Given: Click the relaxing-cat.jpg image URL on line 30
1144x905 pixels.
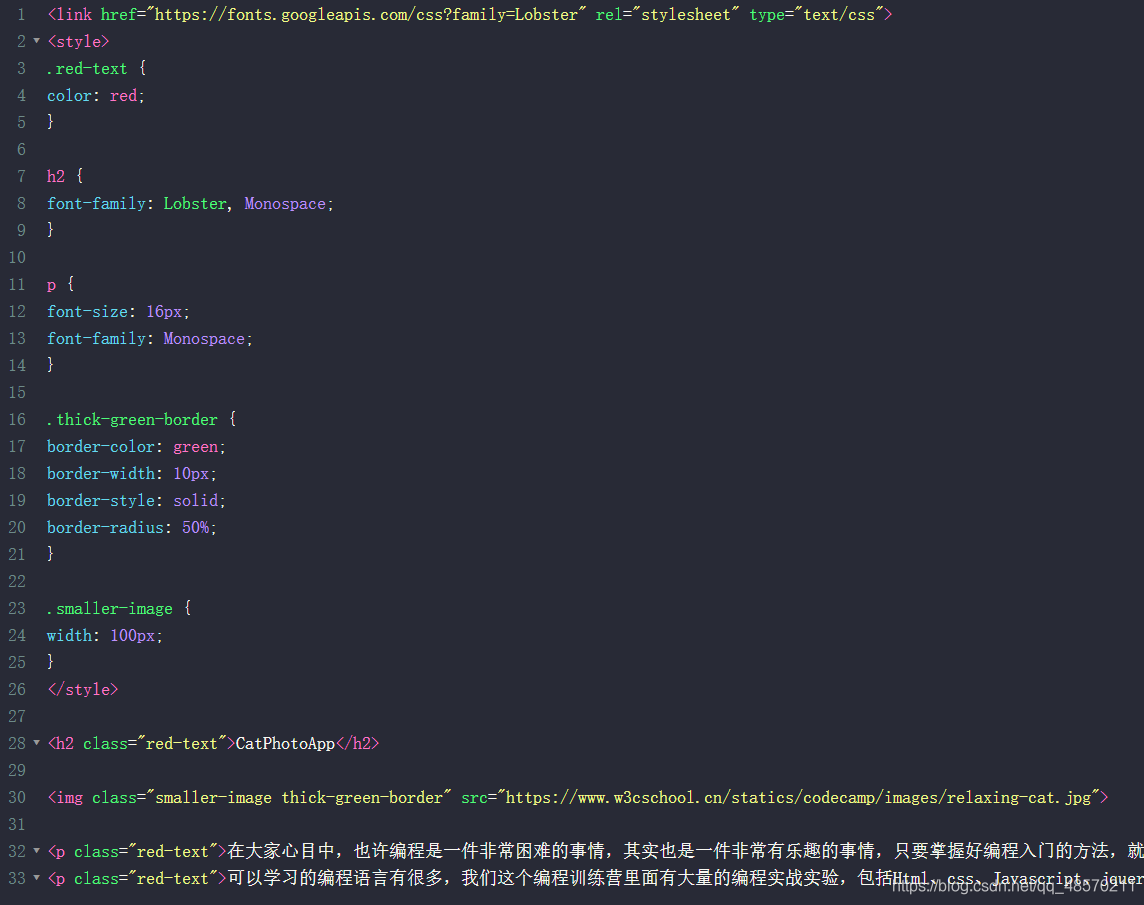Looking at the screenshot, I should [797, 798].
